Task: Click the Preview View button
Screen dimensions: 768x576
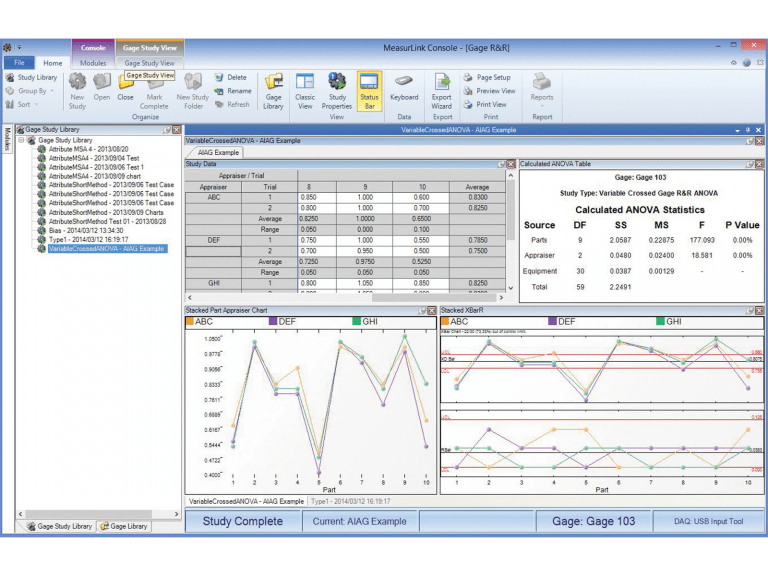Action: (495, 91)
